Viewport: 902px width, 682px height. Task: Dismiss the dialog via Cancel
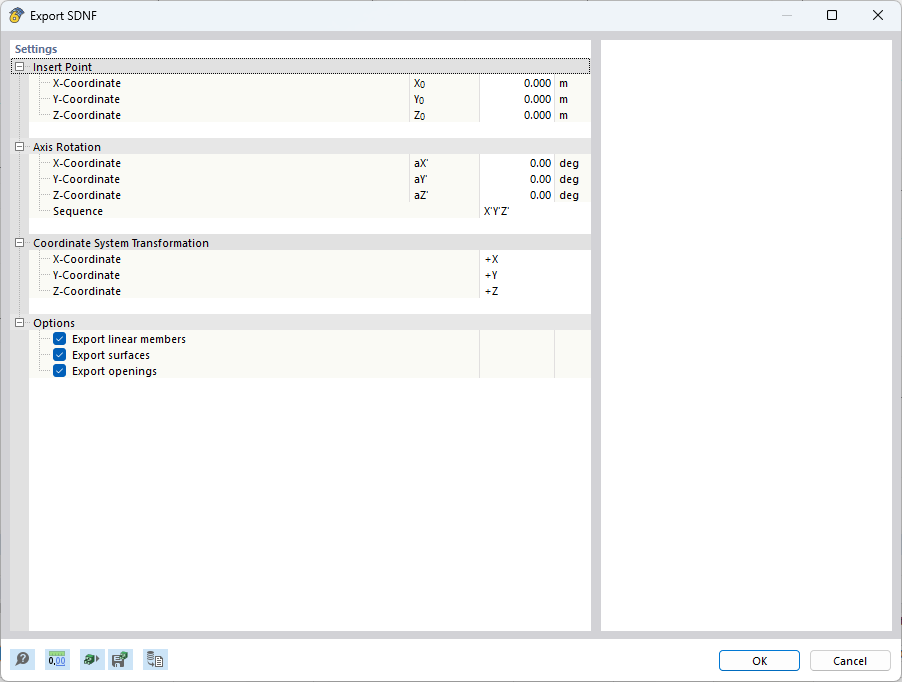coord(849,660)
